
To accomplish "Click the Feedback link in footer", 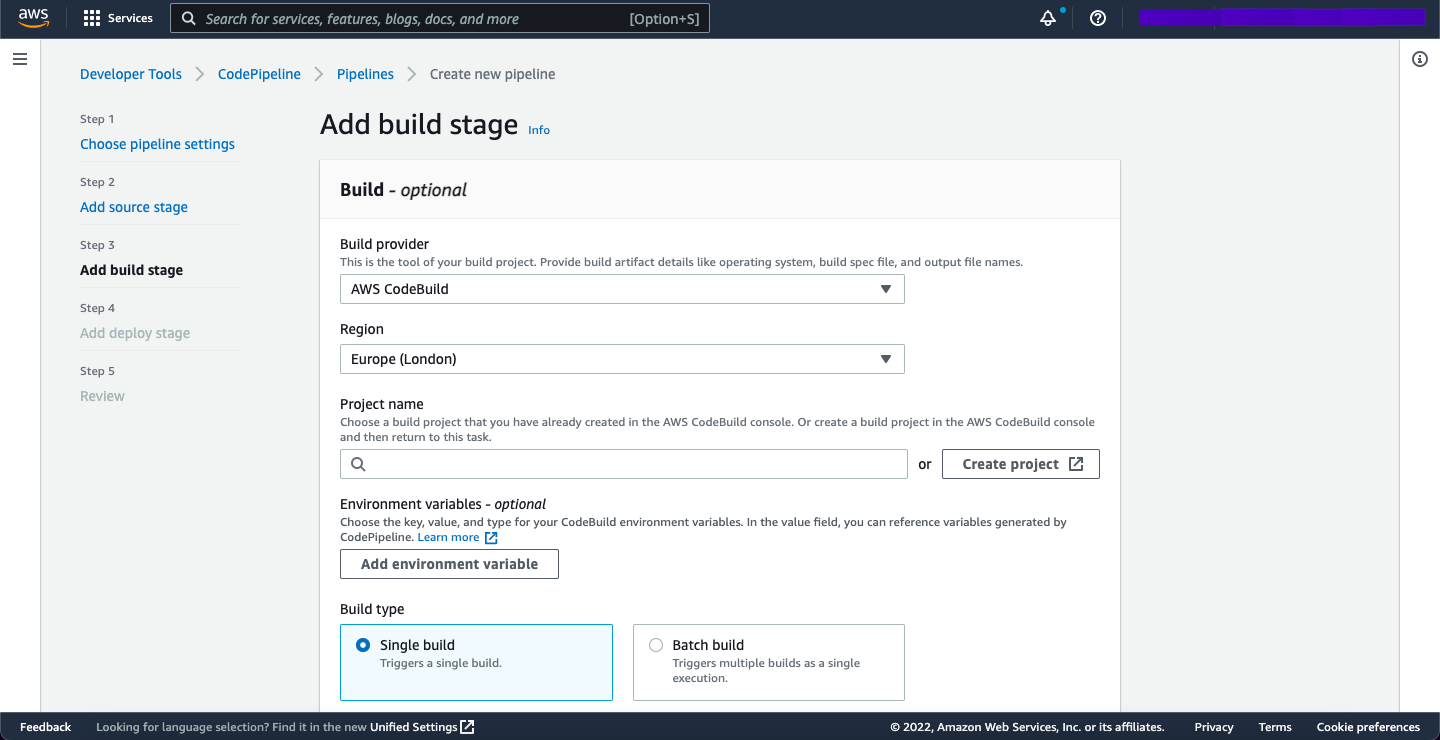I will (x=45, y=727).
